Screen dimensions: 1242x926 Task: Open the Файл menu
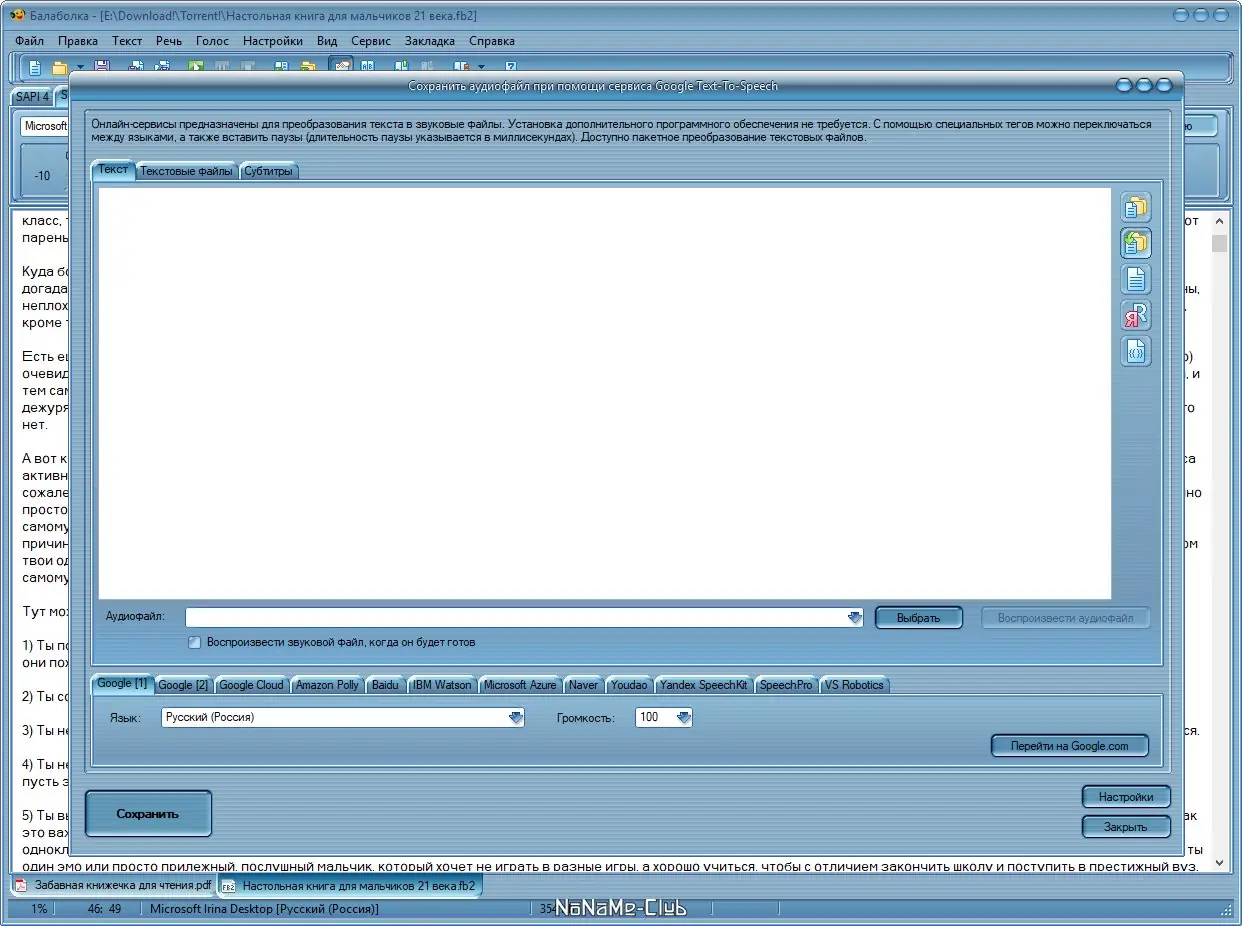coord(30,41)
